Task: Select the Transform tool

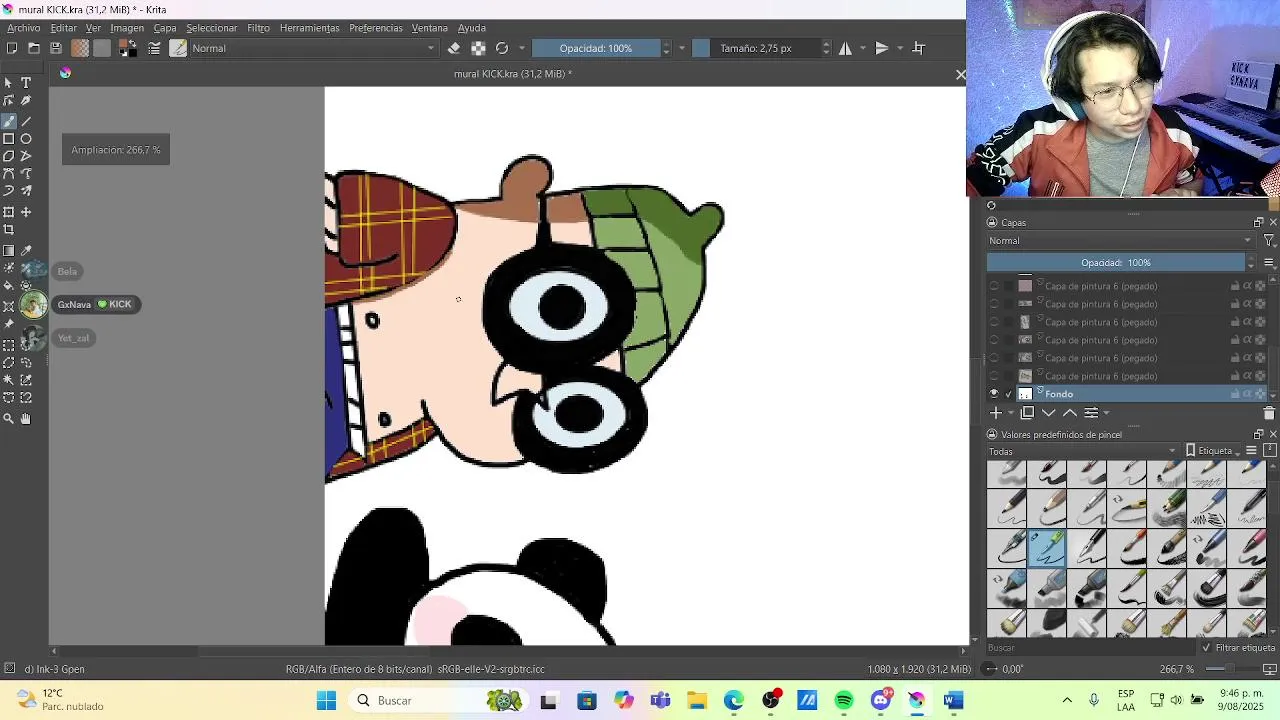Action: pyautogui.click(x=9, y=212)
